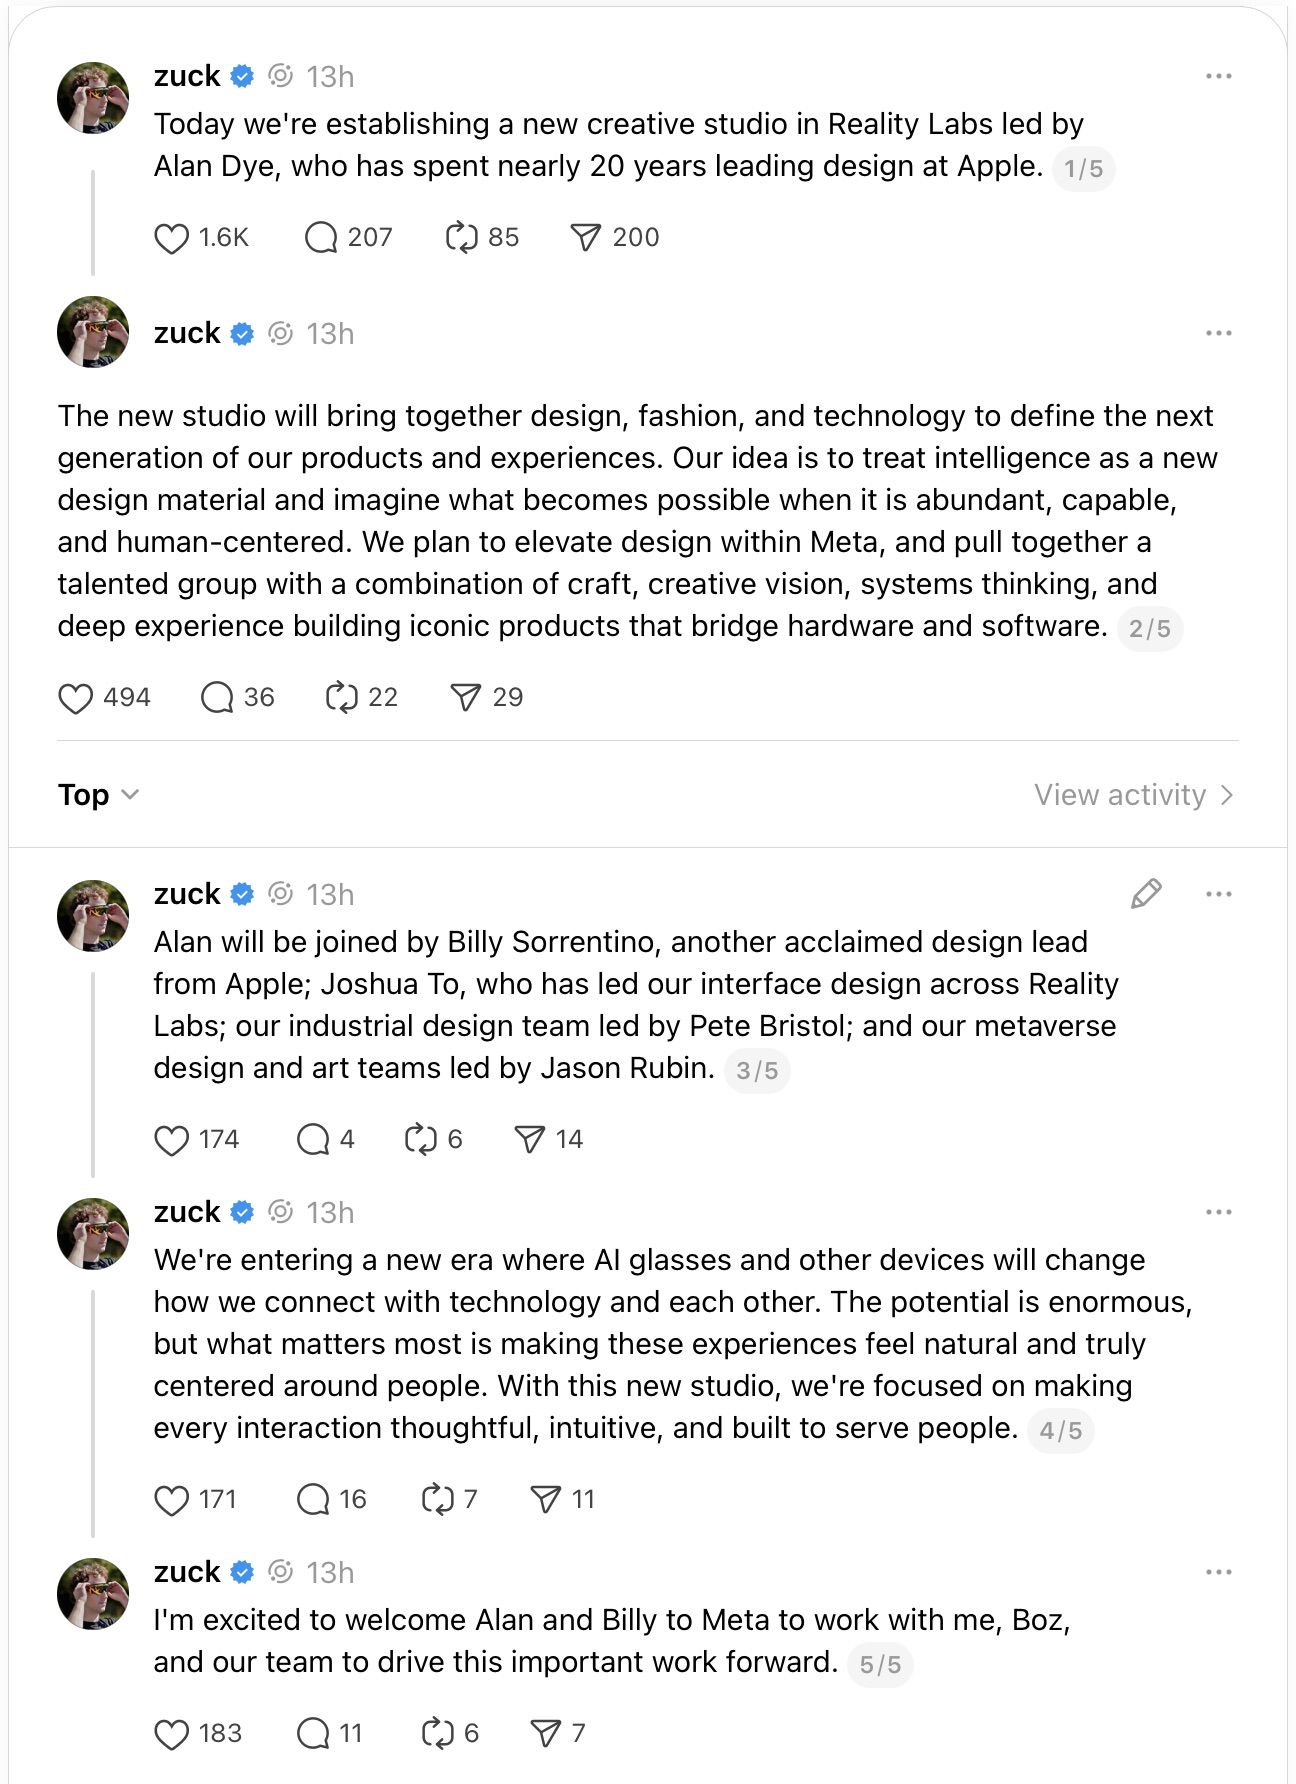Screen dimensions: 1296x1784
Task: Open zuck username on the 2/5 post
Action: (x=187, y=334)
